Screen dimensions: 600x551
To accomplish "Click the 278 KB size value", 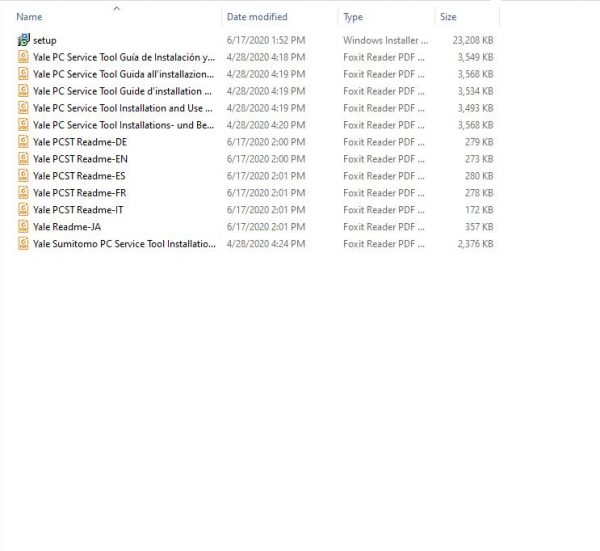I will pyautogui.click(x=479, y=193).
